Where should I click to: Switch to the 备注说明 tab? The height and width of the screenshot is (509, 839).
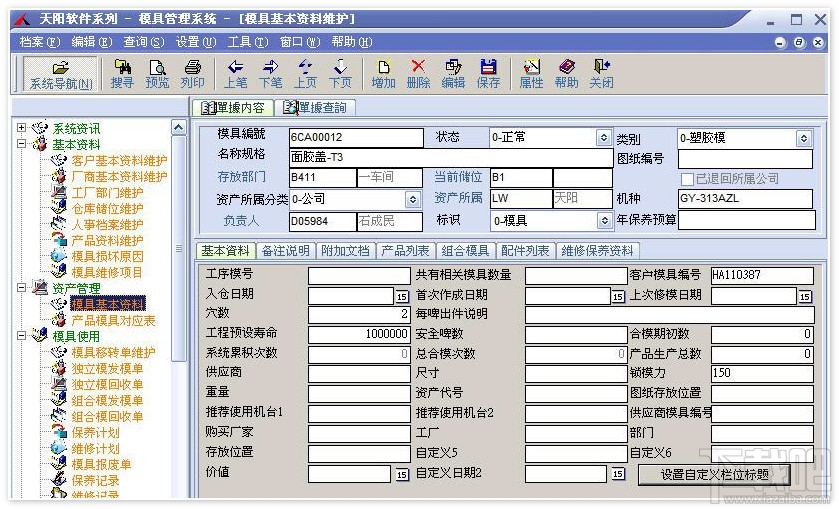point(285,250)
